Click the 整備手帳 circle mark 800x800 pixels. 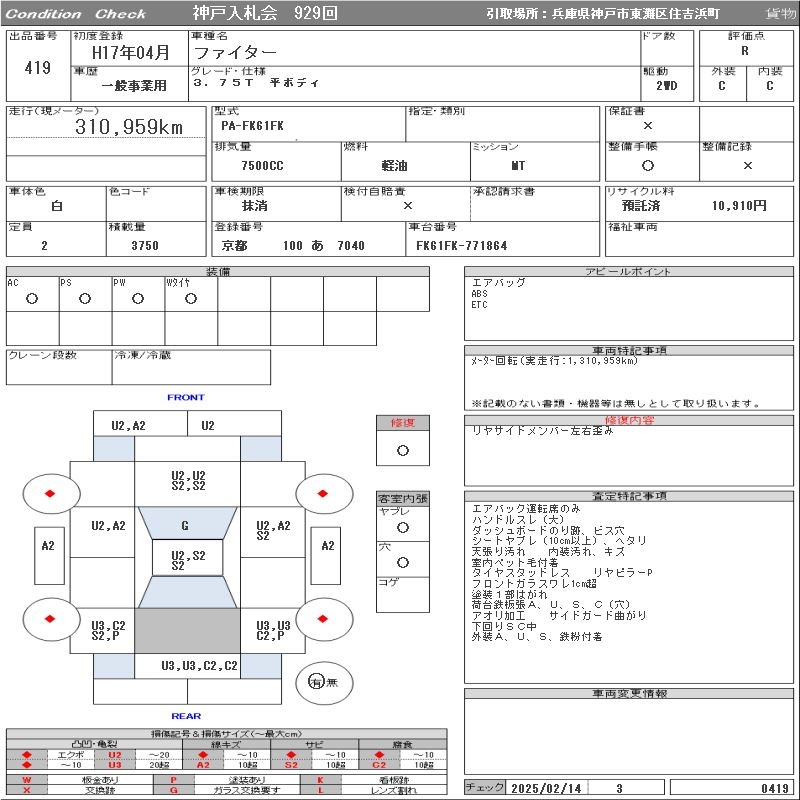[648, 165]
